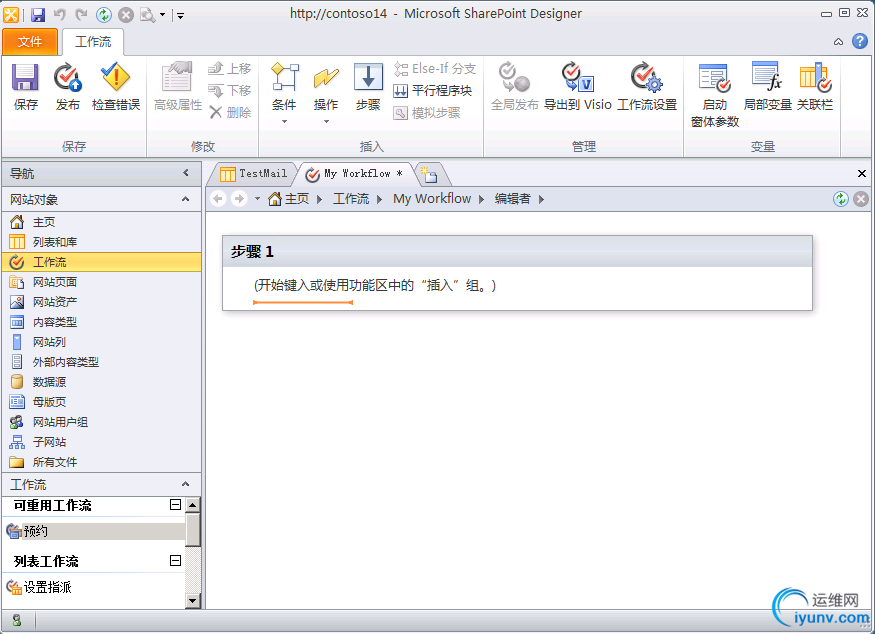Click refresh icon in Quick Access toolbar
This screenshot has width=875, height=634.
click(x=104, y=15)
